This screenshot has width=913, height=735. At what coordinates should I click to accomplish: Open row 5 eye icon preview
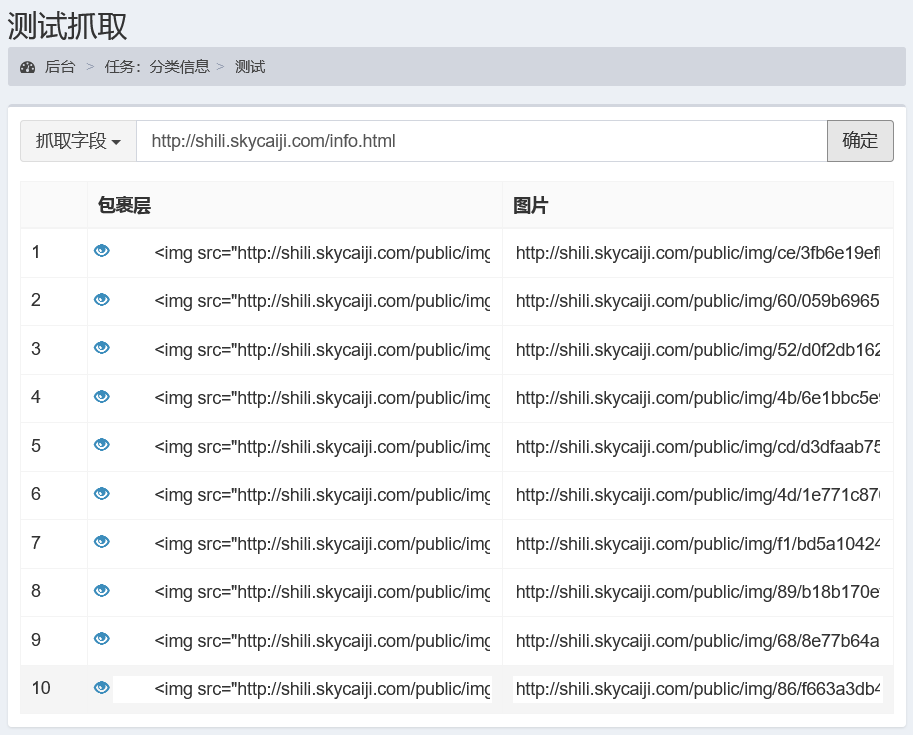coord(101,445)
